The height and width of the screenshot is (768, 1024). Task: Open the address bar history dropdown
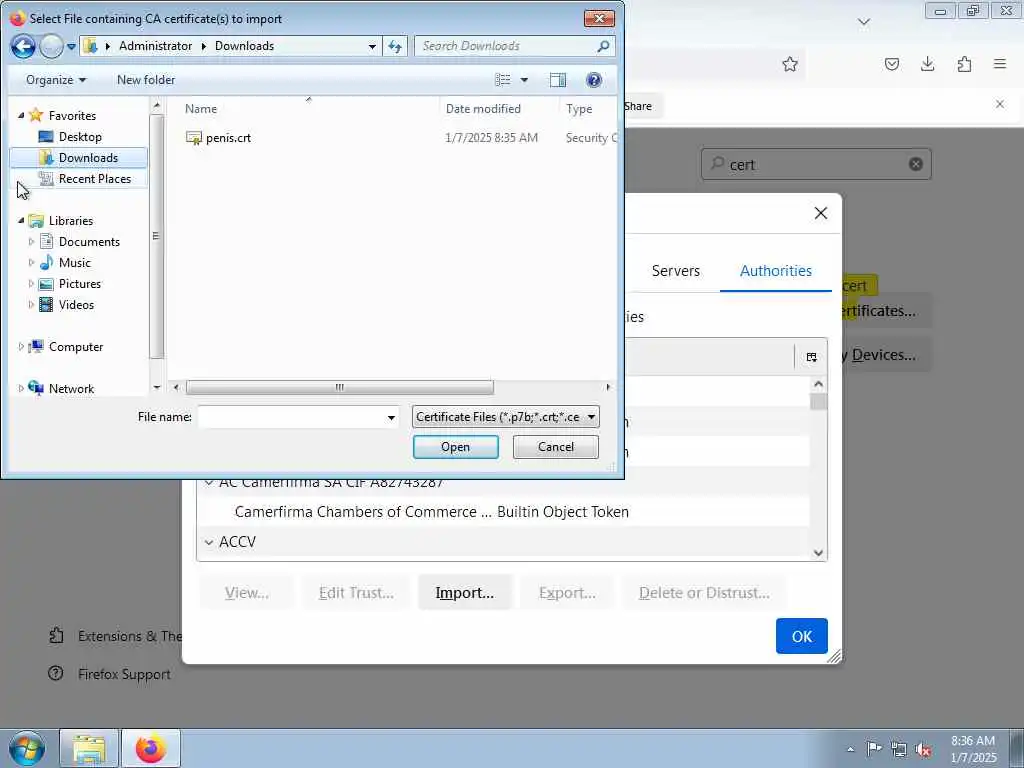click(x=372, y=46)
